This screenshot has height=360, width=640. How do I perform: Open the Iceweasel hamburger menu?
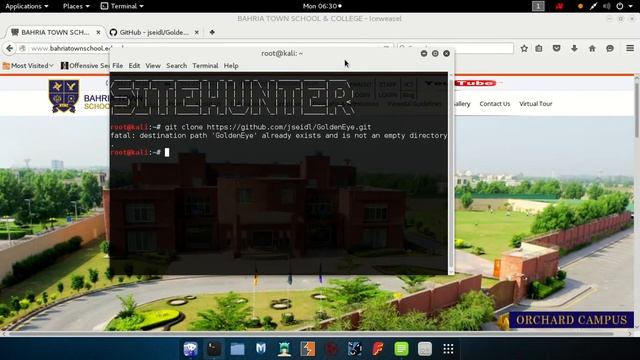tap(630, 48)
